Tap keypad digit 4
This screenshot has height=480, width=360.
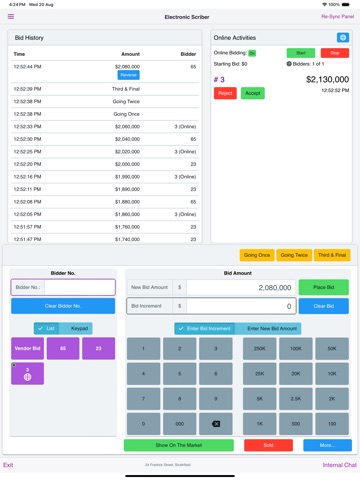click(x=143, y=374)
